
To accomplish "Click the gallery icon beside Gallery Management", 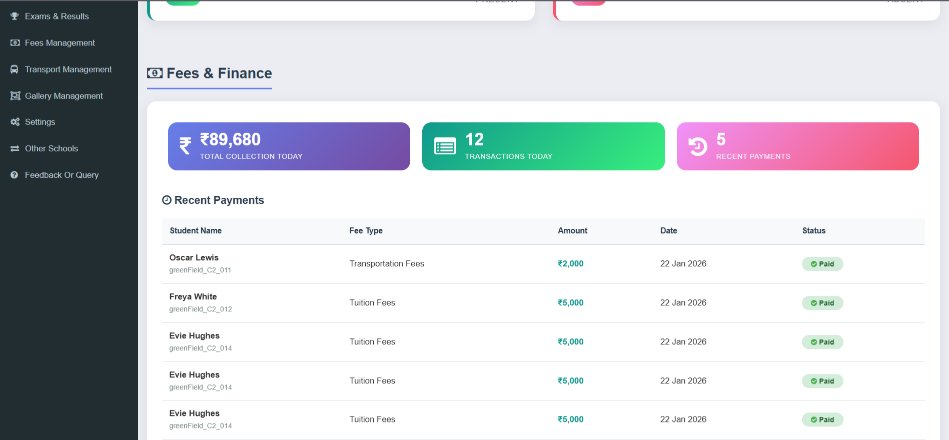I will pos(15,96).
